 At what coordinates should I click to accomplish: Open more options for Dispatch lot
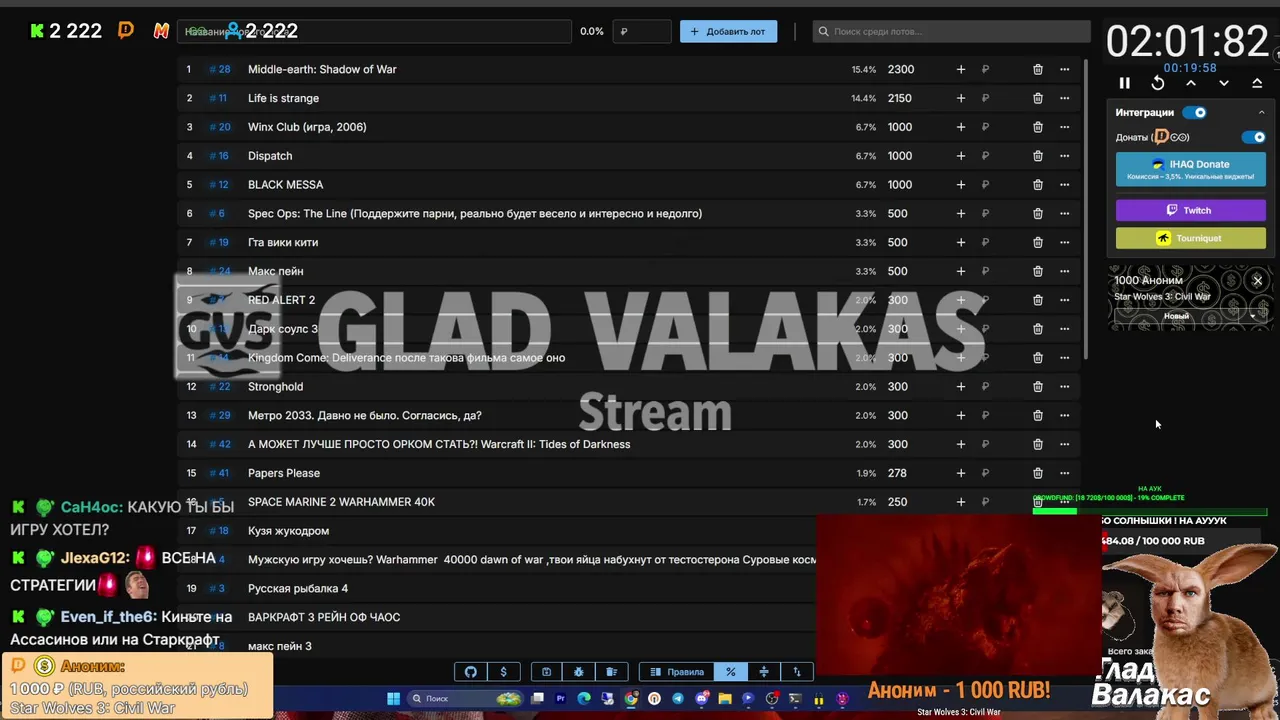click(1064, 156)
